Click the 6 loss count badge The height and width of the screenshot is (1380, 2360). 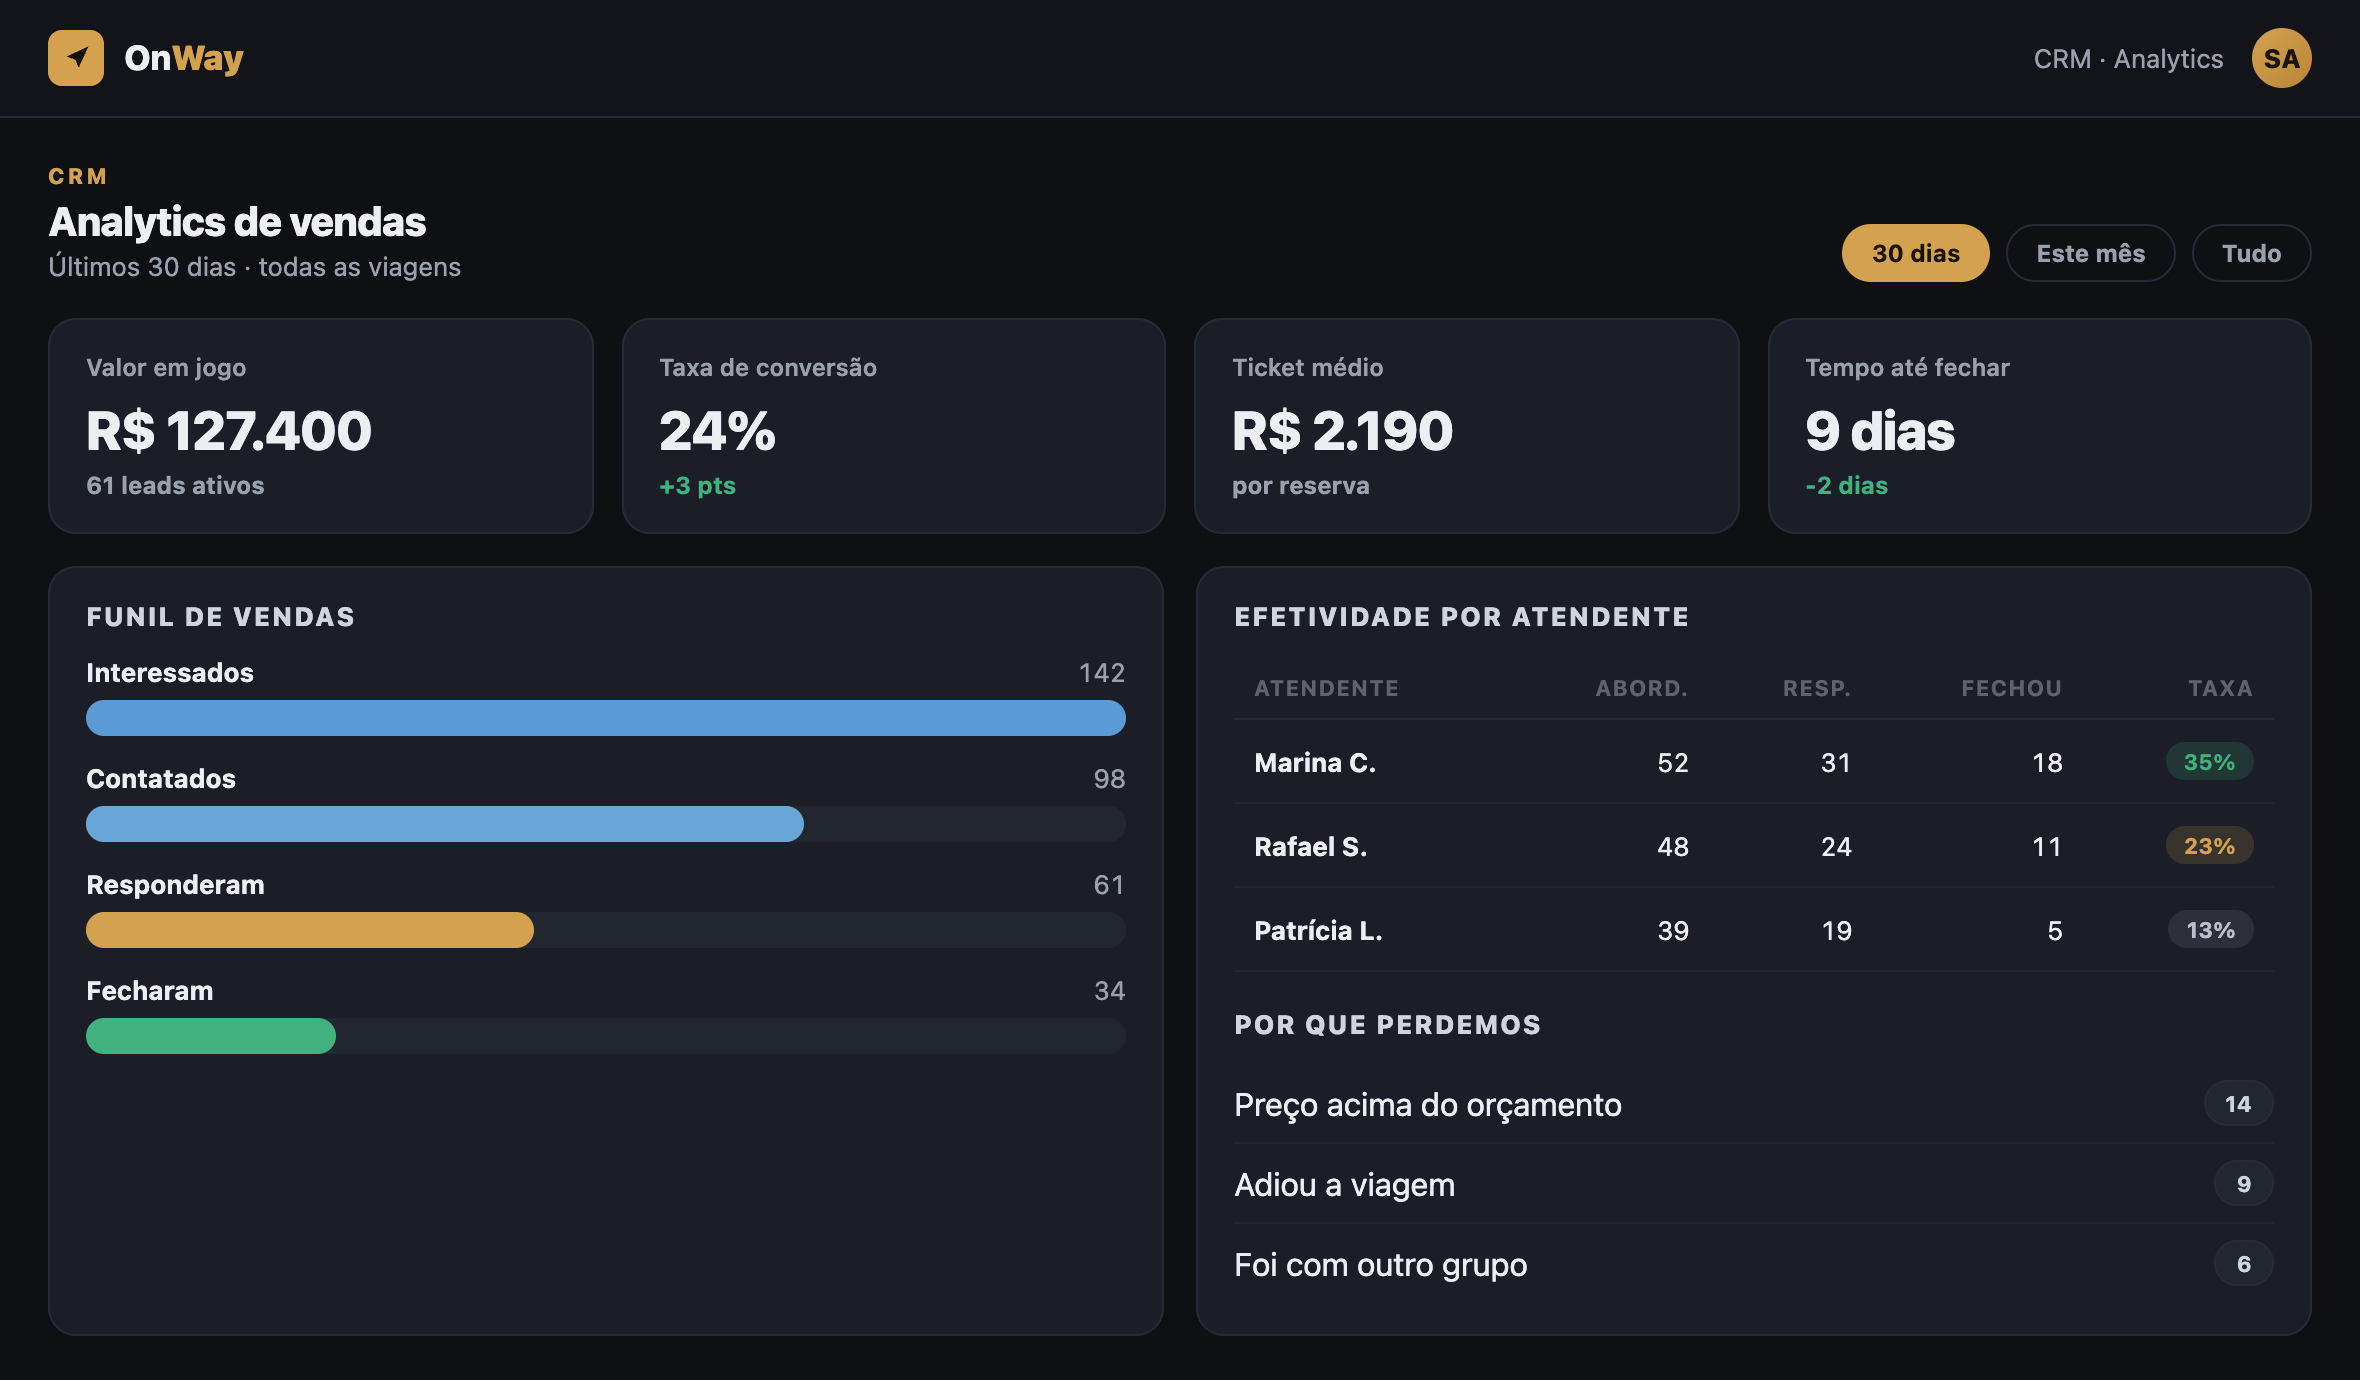point(2243,1264)
